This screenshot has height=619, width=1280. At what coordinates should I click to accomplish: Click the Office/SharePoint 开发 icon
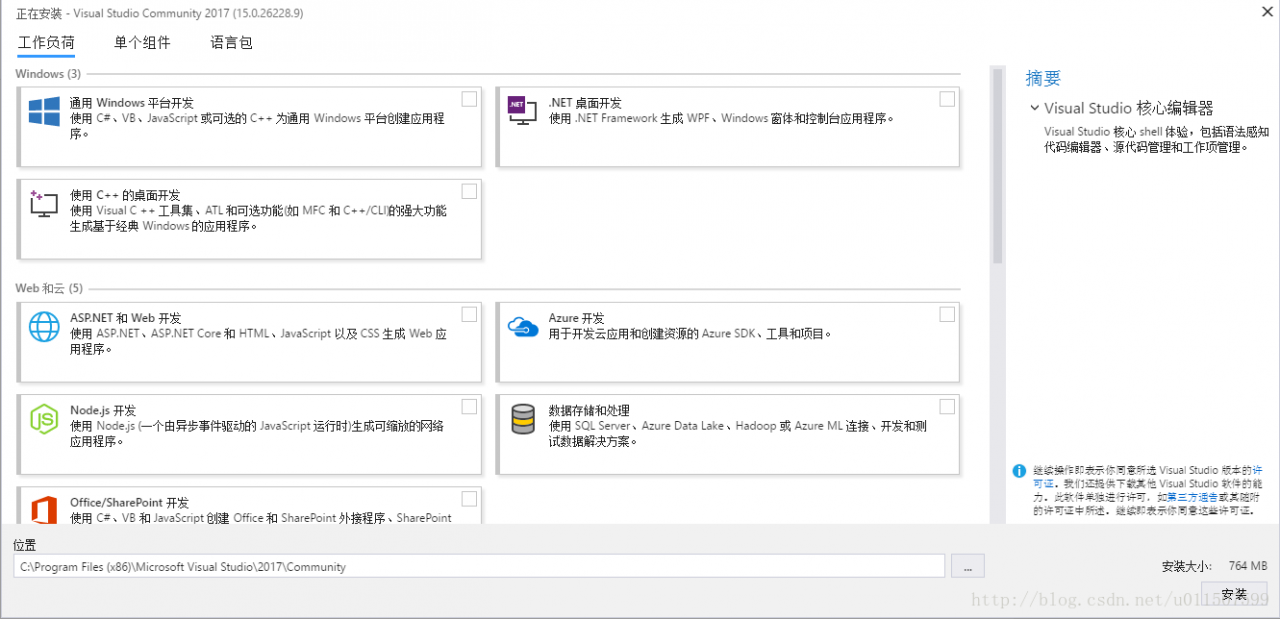tap(44, 510)
